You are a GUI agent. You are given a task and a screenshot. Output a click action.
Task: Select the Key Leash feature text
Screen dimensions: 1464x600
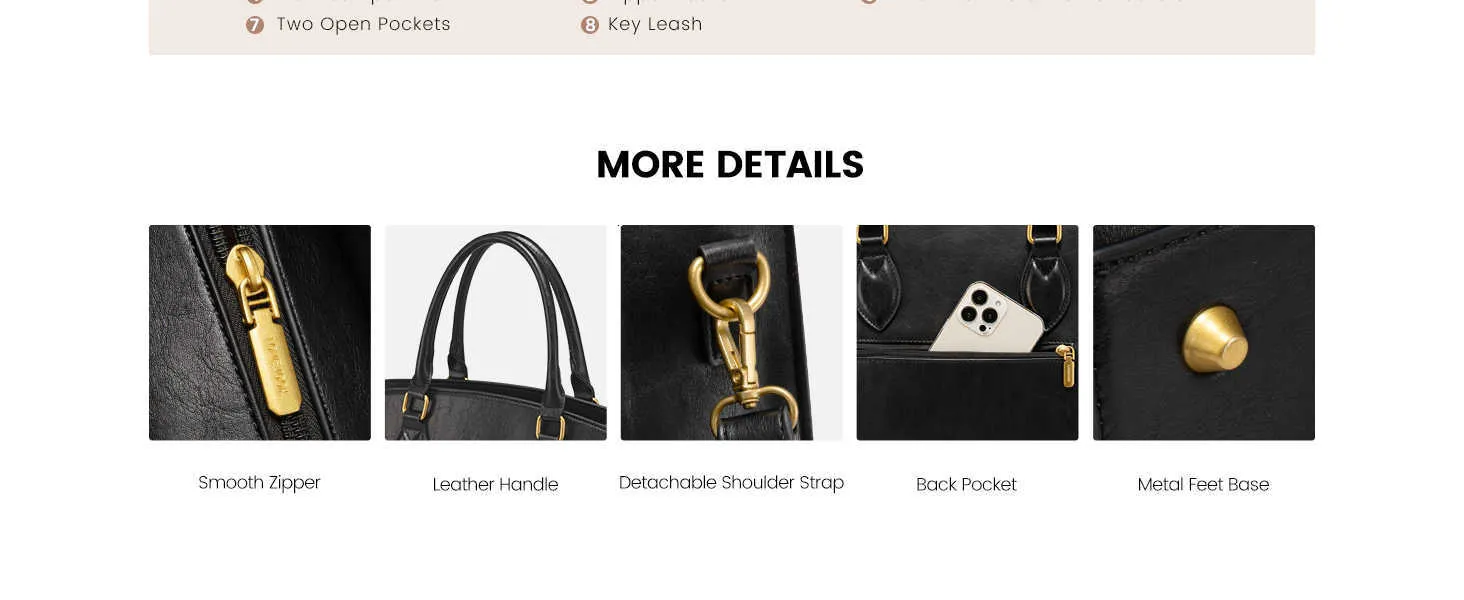click(x=655, y=24)
